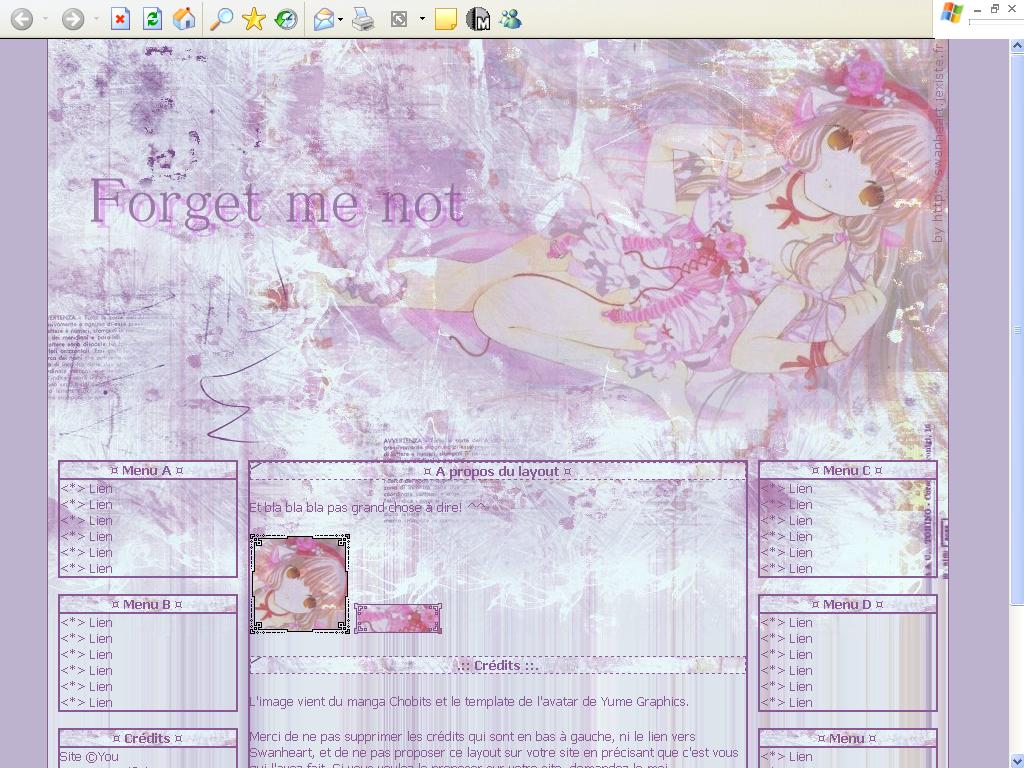The width and height of the screenshot is (1024, 768).
Task: Go forward with the Forward arrow button
Action: click(72, 19)
